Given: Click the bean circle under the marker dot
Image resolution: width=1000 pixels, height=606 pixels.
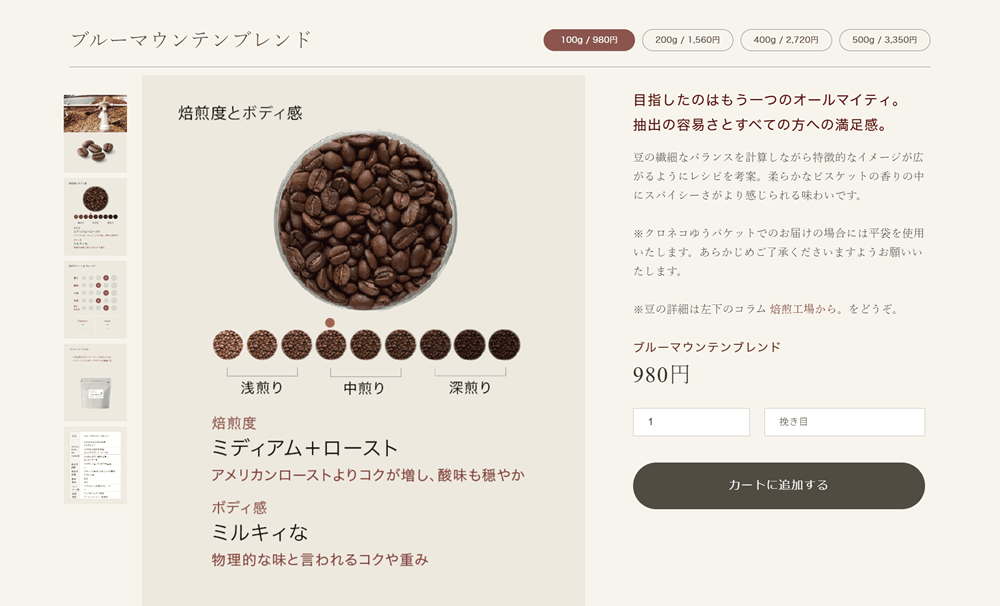Looking at the screenshot, I should pos(331,344).
